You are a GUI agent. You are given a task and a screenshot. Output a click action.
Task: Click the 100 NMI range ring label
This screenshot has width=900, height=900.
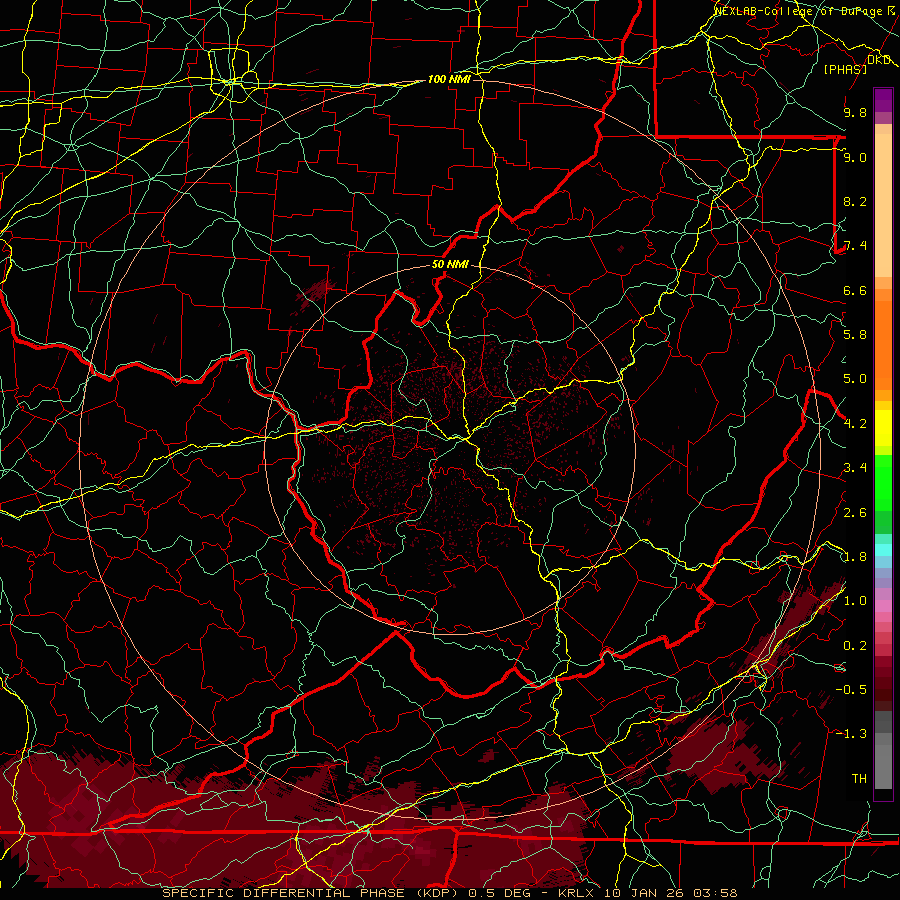449,79
